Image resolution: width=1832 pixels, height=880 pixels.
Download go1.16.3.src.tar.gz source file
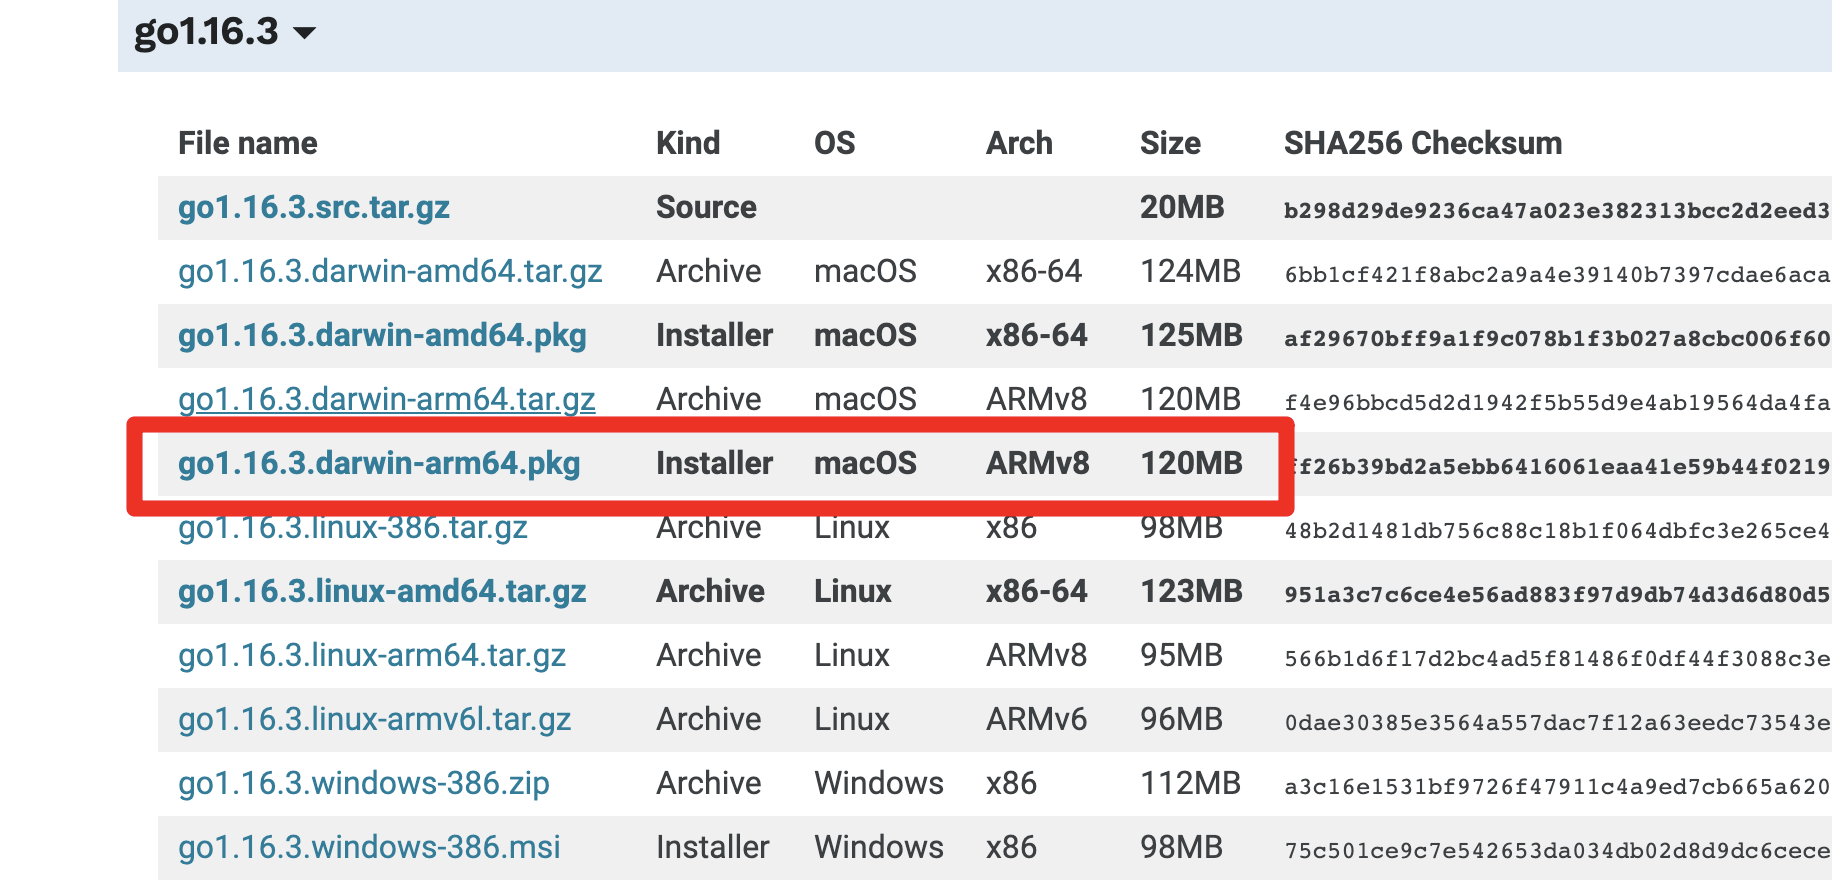[314, 207]
